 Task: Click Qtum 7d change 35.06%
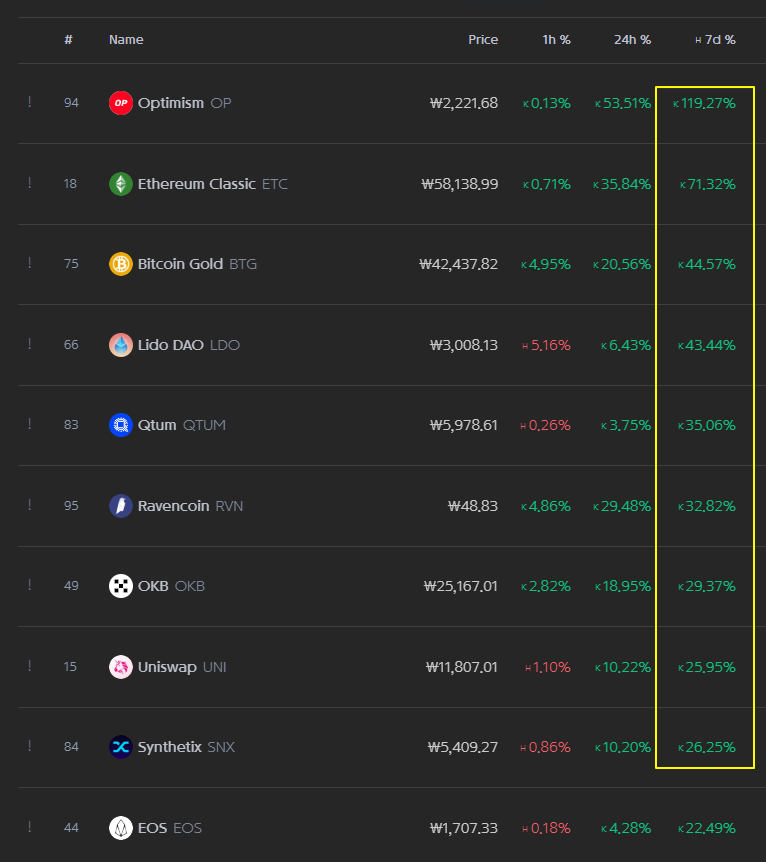pyautogui.click(x=707, y=425)
